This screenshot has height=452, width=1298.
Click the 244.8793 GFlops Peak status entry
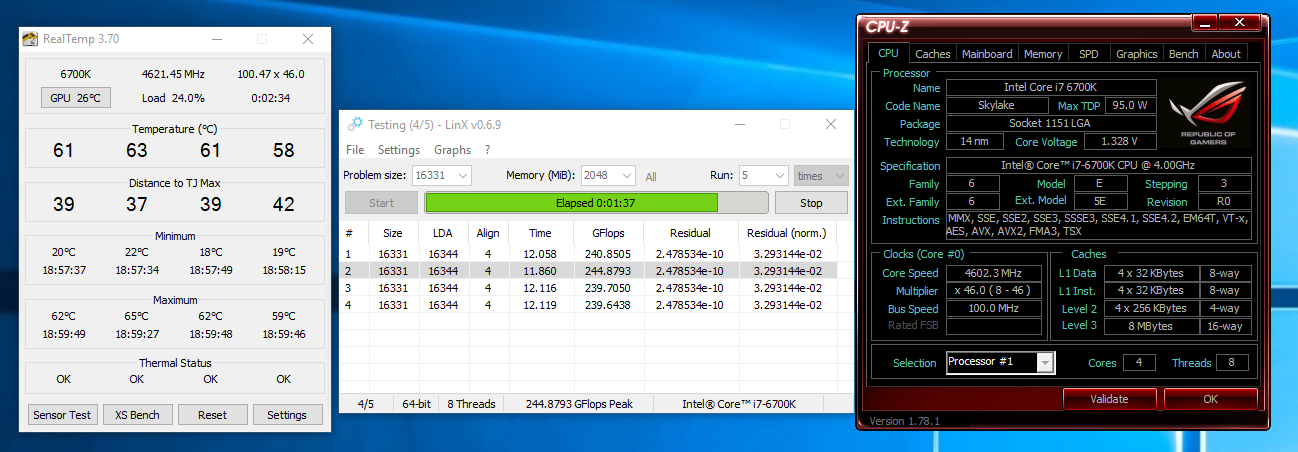pos(577,404)
